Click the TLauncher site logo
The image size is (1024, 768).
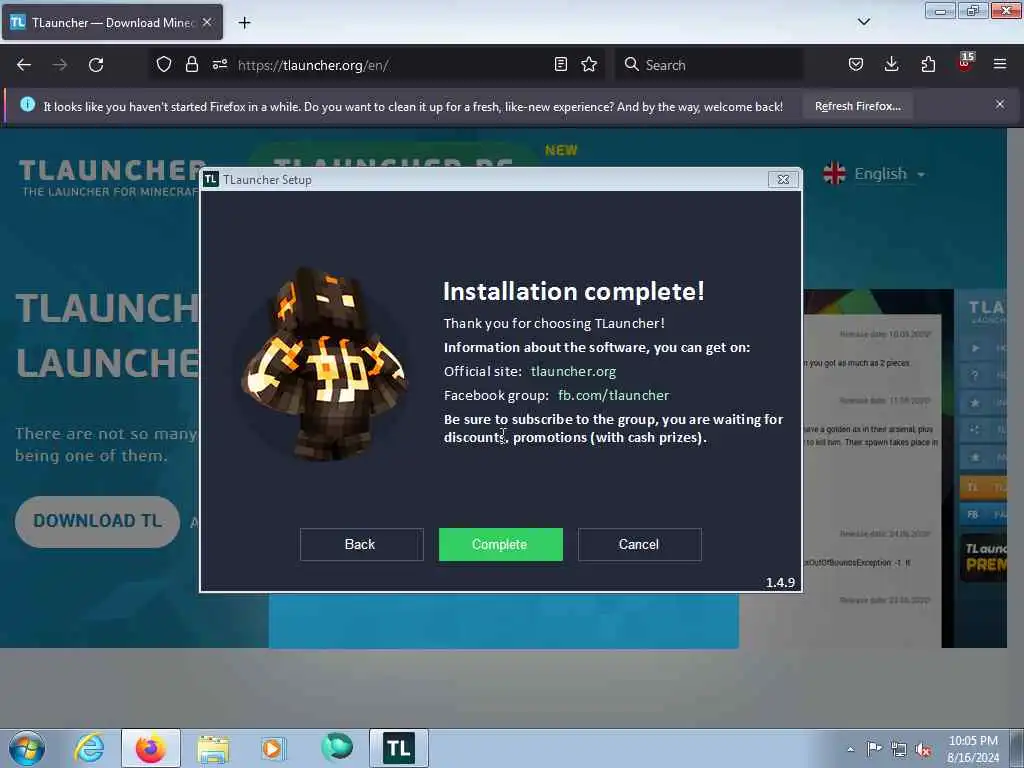[109, 178]
